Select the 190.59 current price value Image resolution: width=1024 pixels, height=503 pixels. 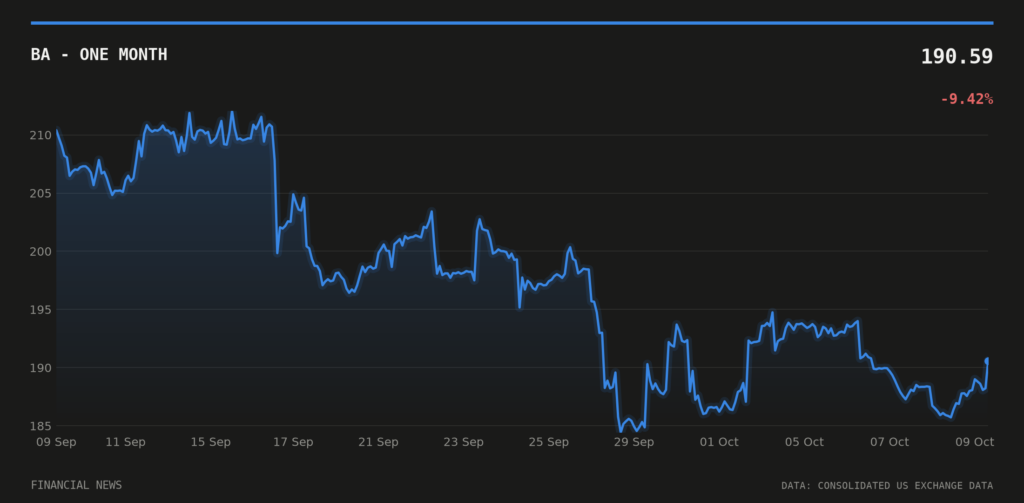[957, 57]
